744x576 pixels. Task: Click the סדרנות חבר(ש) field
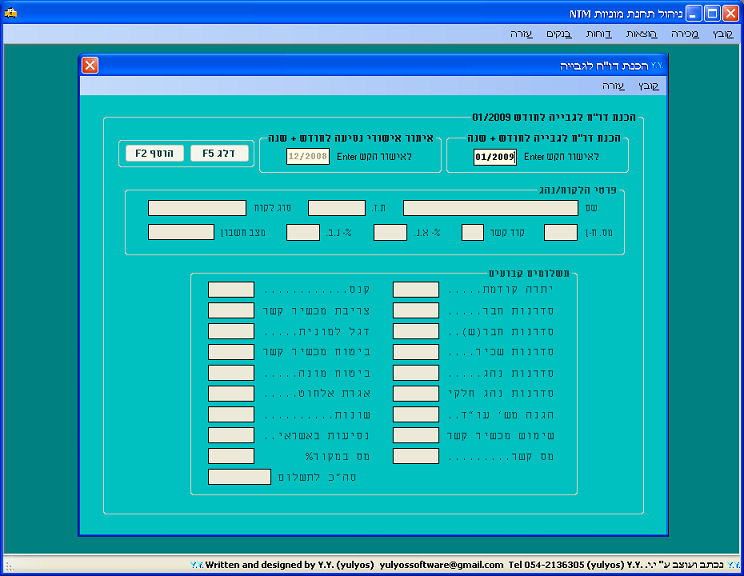pyautogui.click(x=416, y=331)
